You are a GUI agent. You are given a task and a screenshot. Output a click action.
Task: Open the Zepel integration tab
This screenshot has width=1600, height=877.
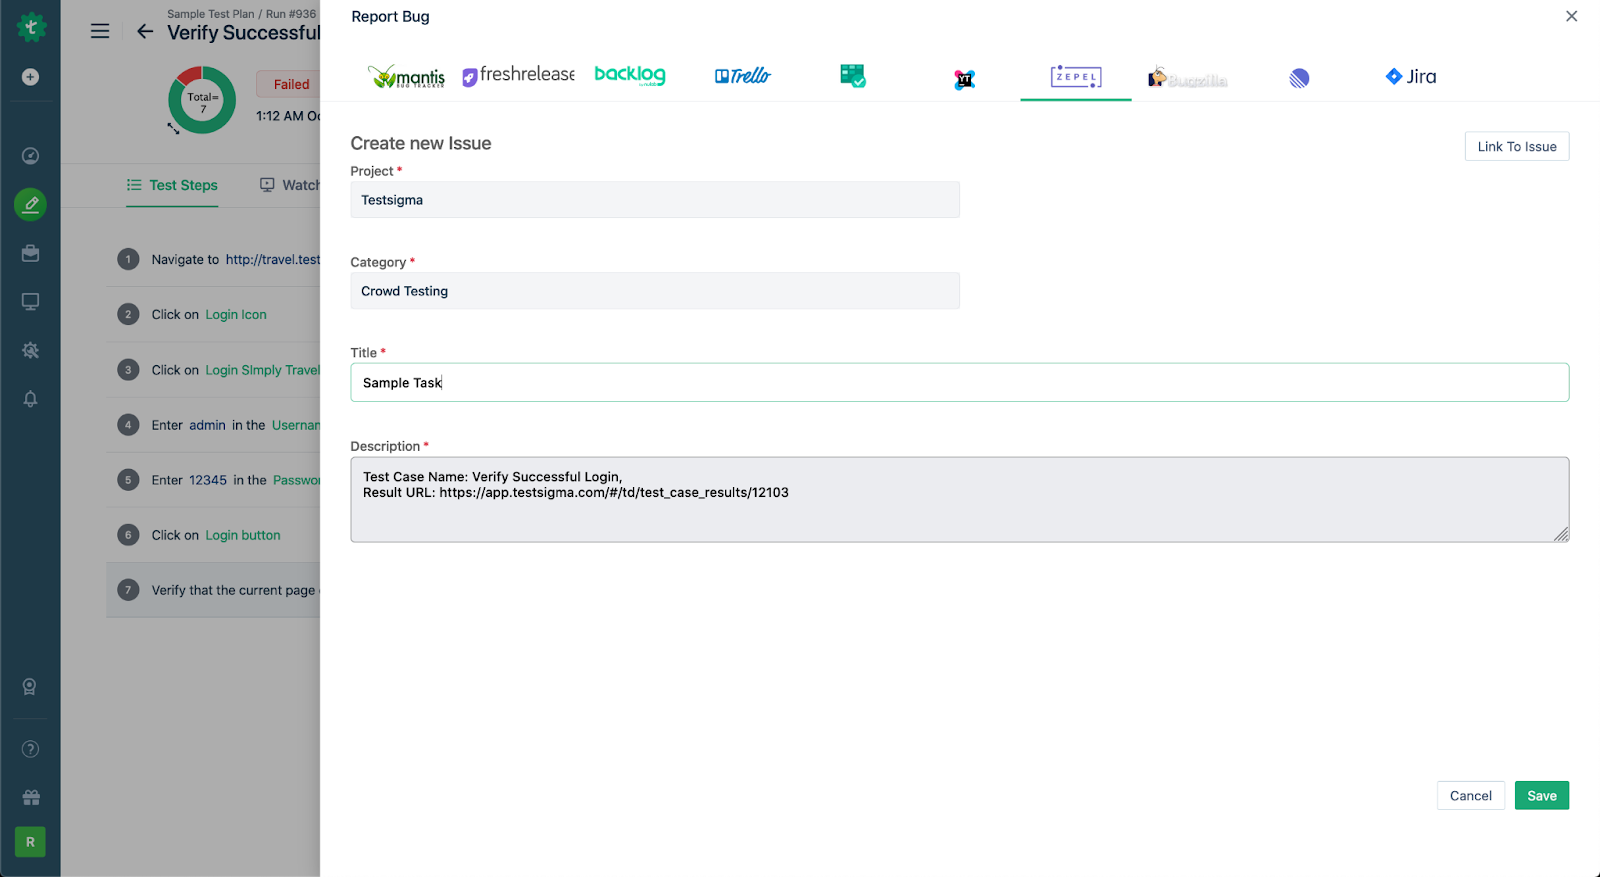point(1076,76)
